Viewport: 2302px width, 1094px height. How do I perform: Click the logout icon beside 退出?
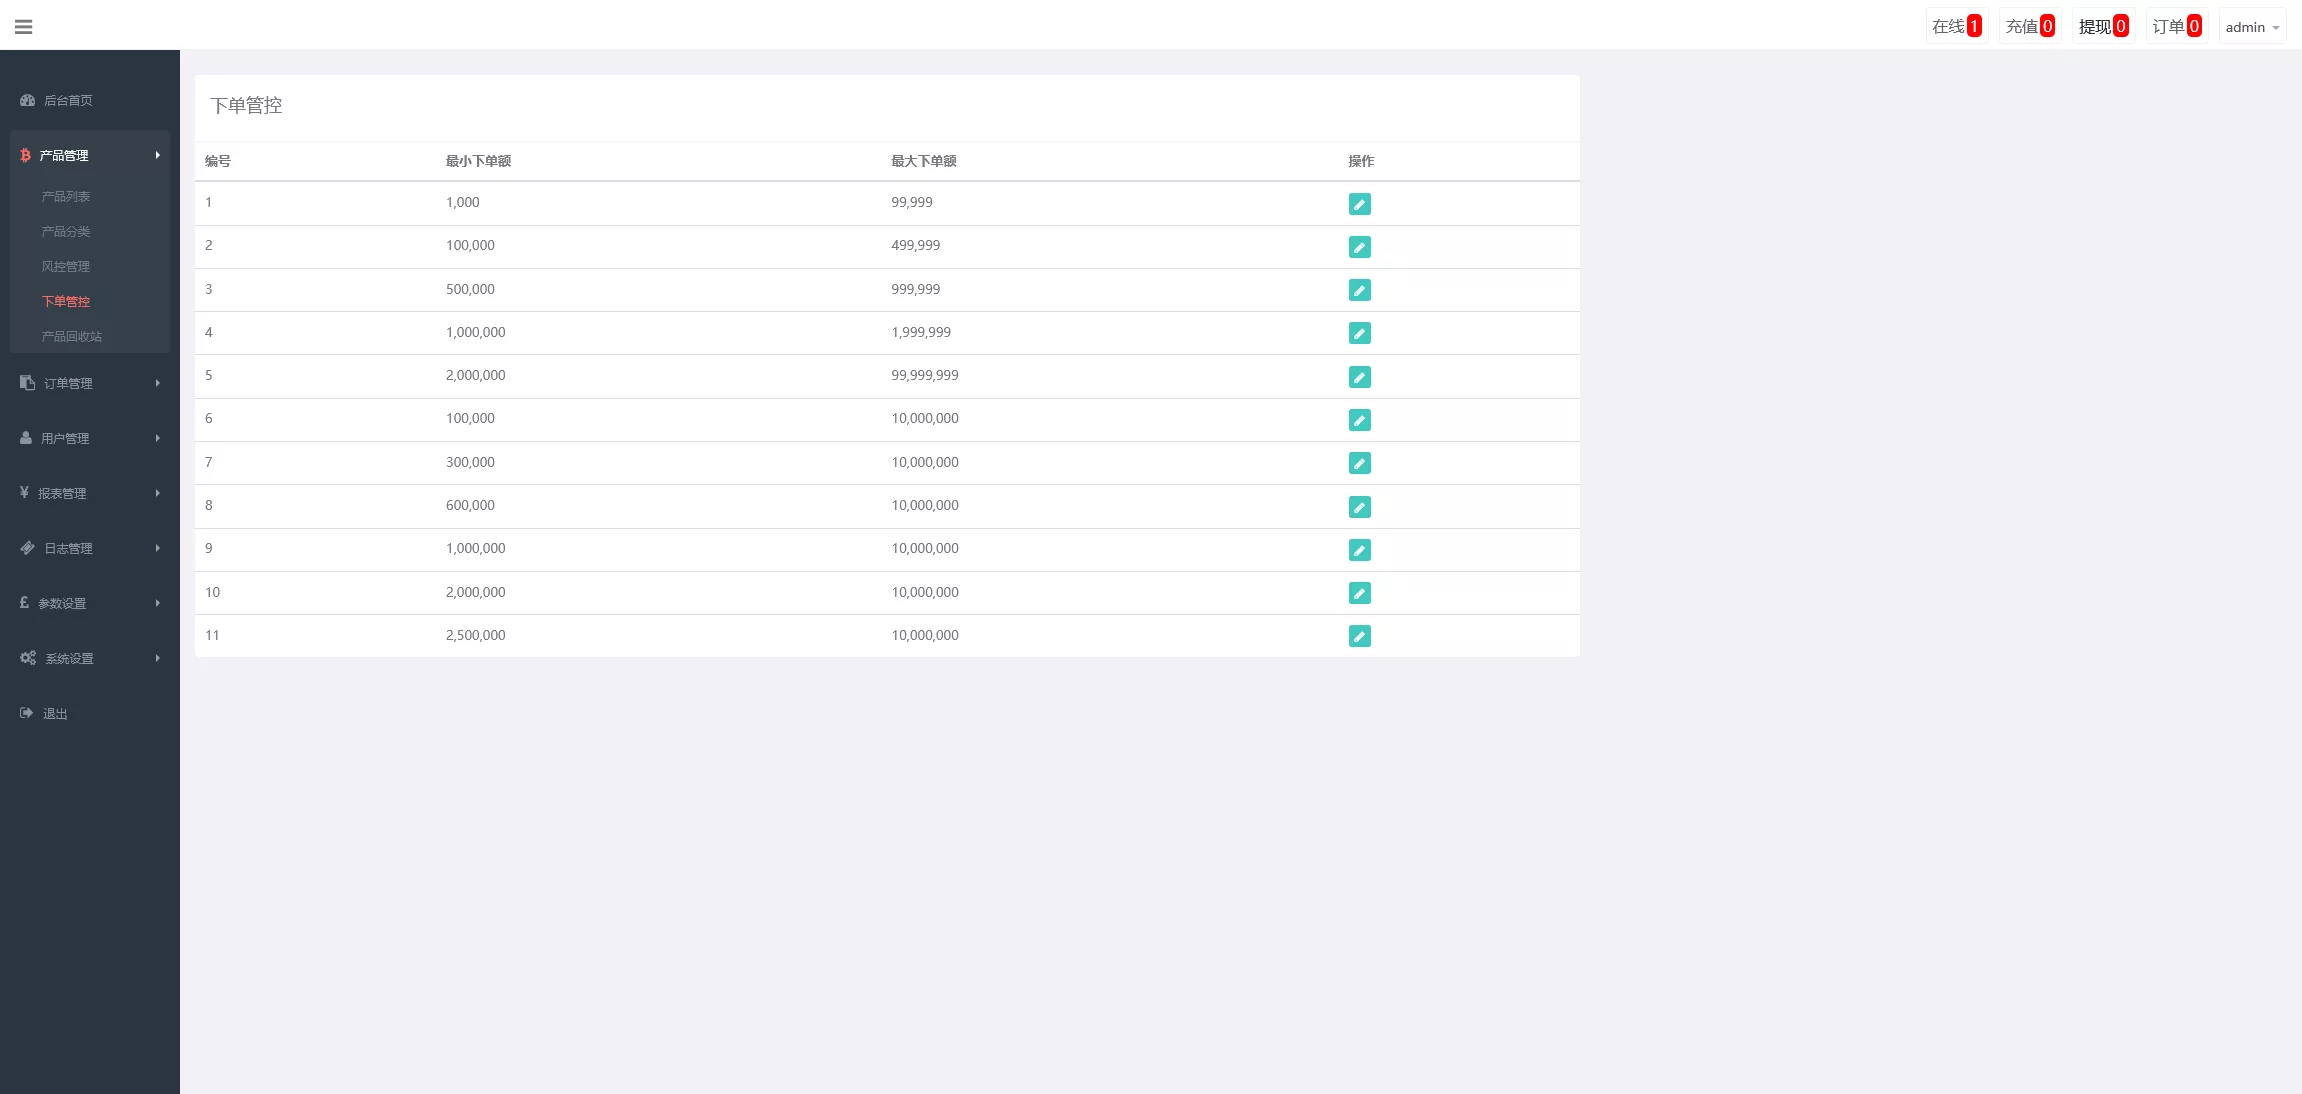click(27, 713)
